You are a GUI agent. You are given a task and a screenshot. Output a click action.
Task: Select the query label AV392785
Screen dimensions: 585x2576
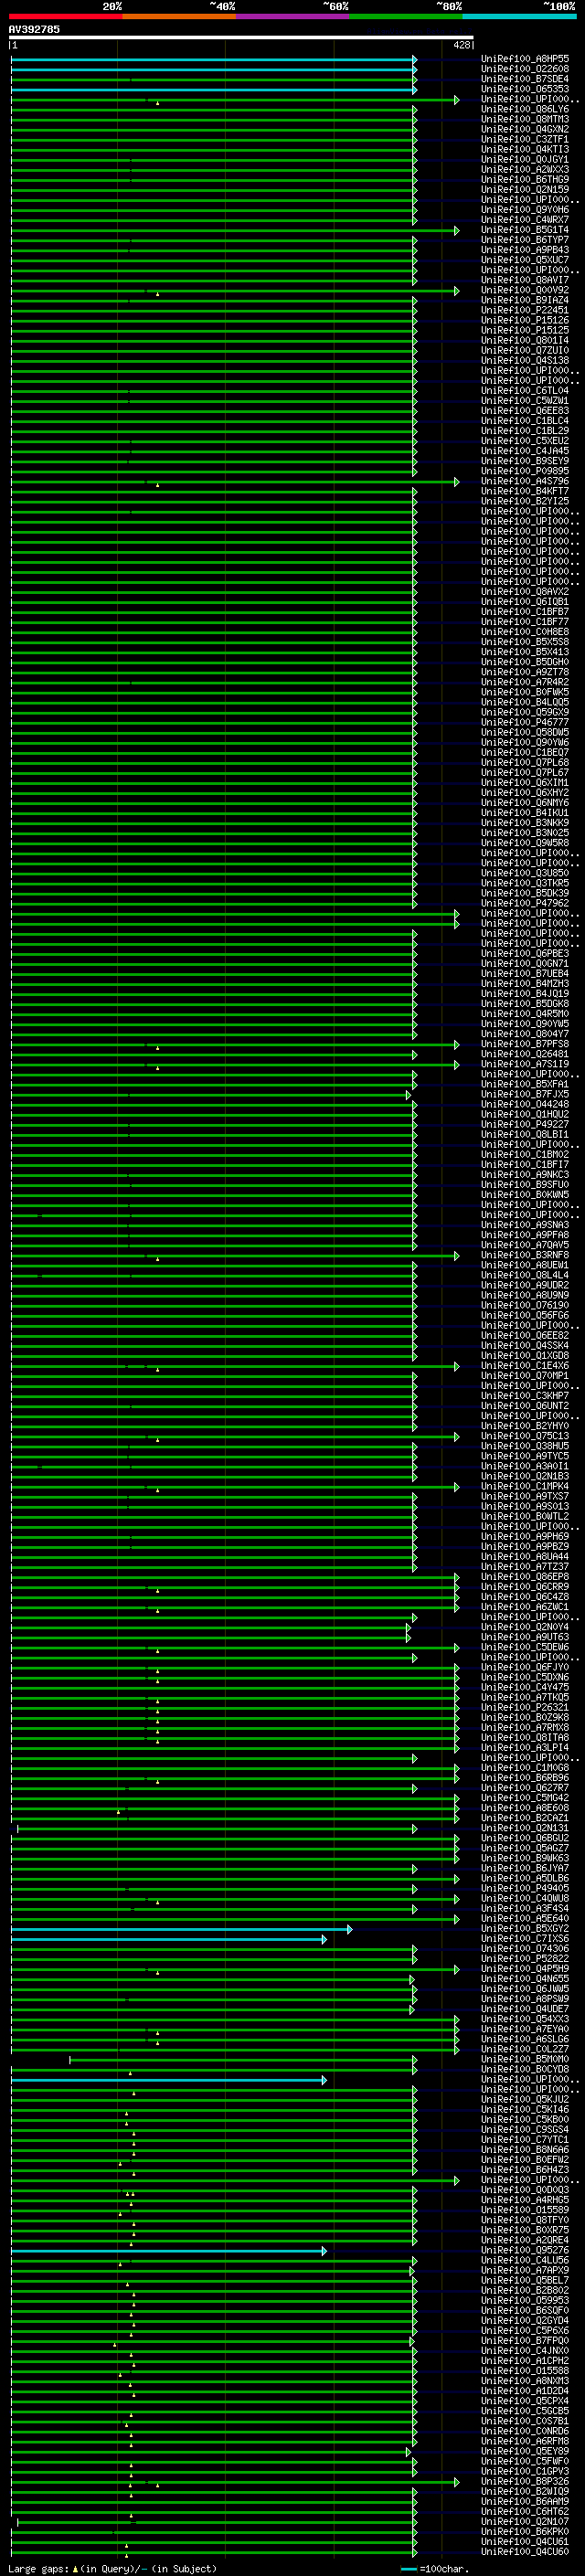[34, 29]
